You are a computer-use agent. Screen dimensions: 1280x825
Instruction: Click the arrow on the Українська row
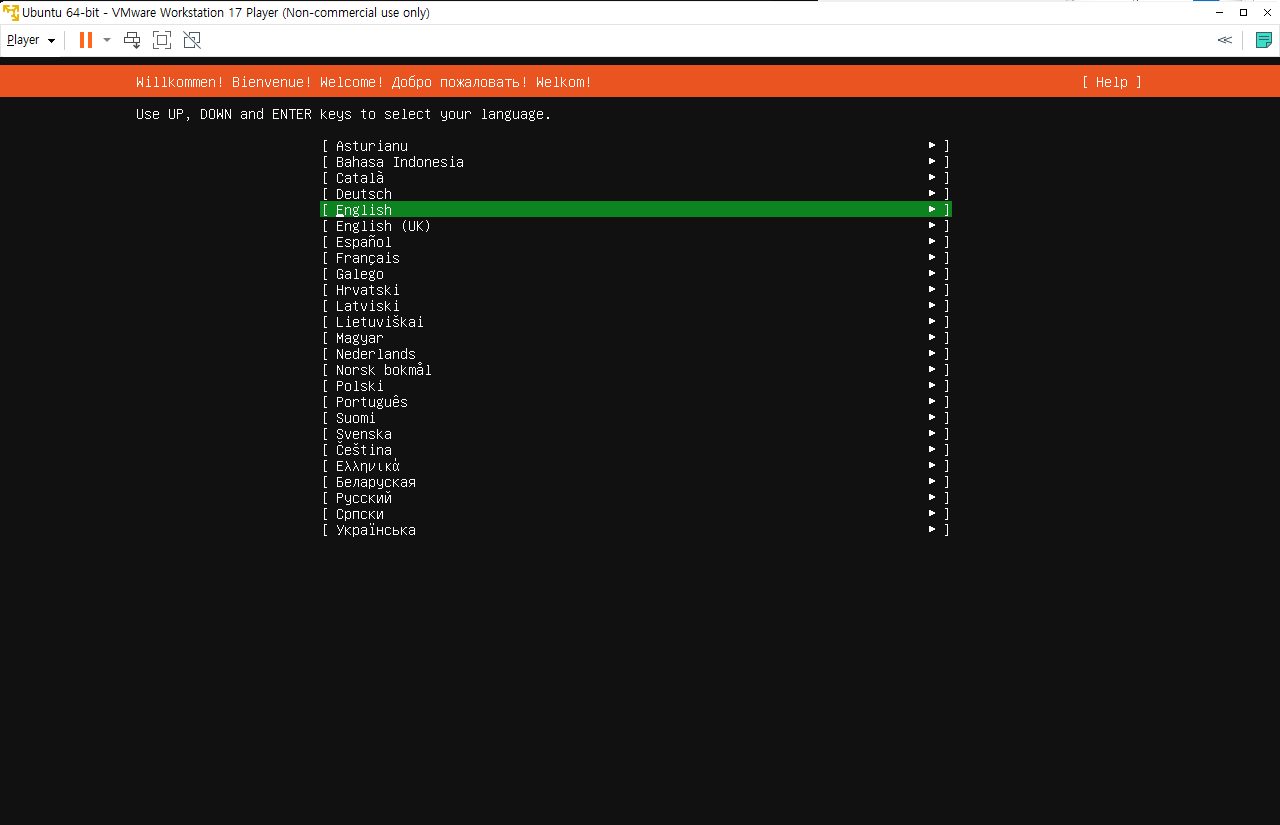click(932, 530)
